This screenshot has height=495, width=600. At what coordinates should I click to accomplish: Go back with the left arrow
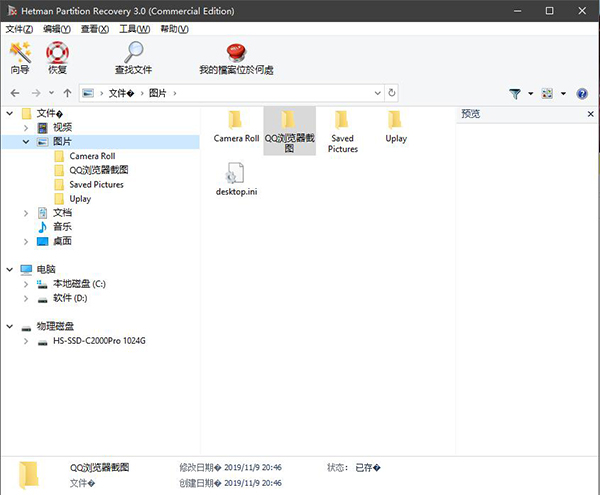coord(15,93)
